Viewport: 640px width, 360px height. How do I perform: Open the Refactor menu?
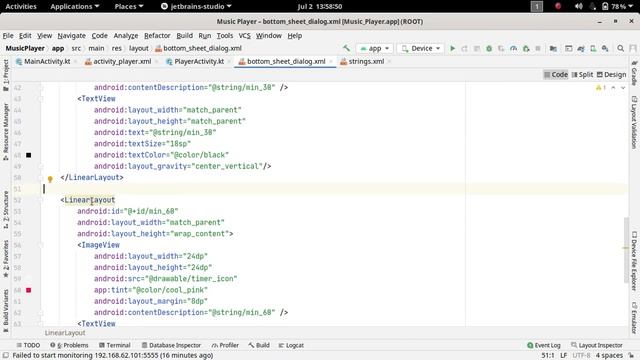157,36
